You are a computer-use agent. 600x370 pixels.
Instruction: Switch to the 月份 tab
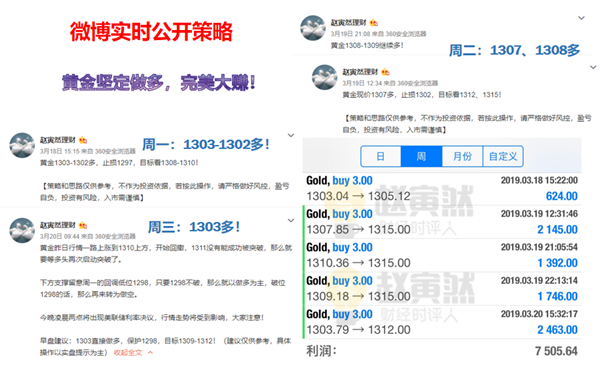point(462,156)
